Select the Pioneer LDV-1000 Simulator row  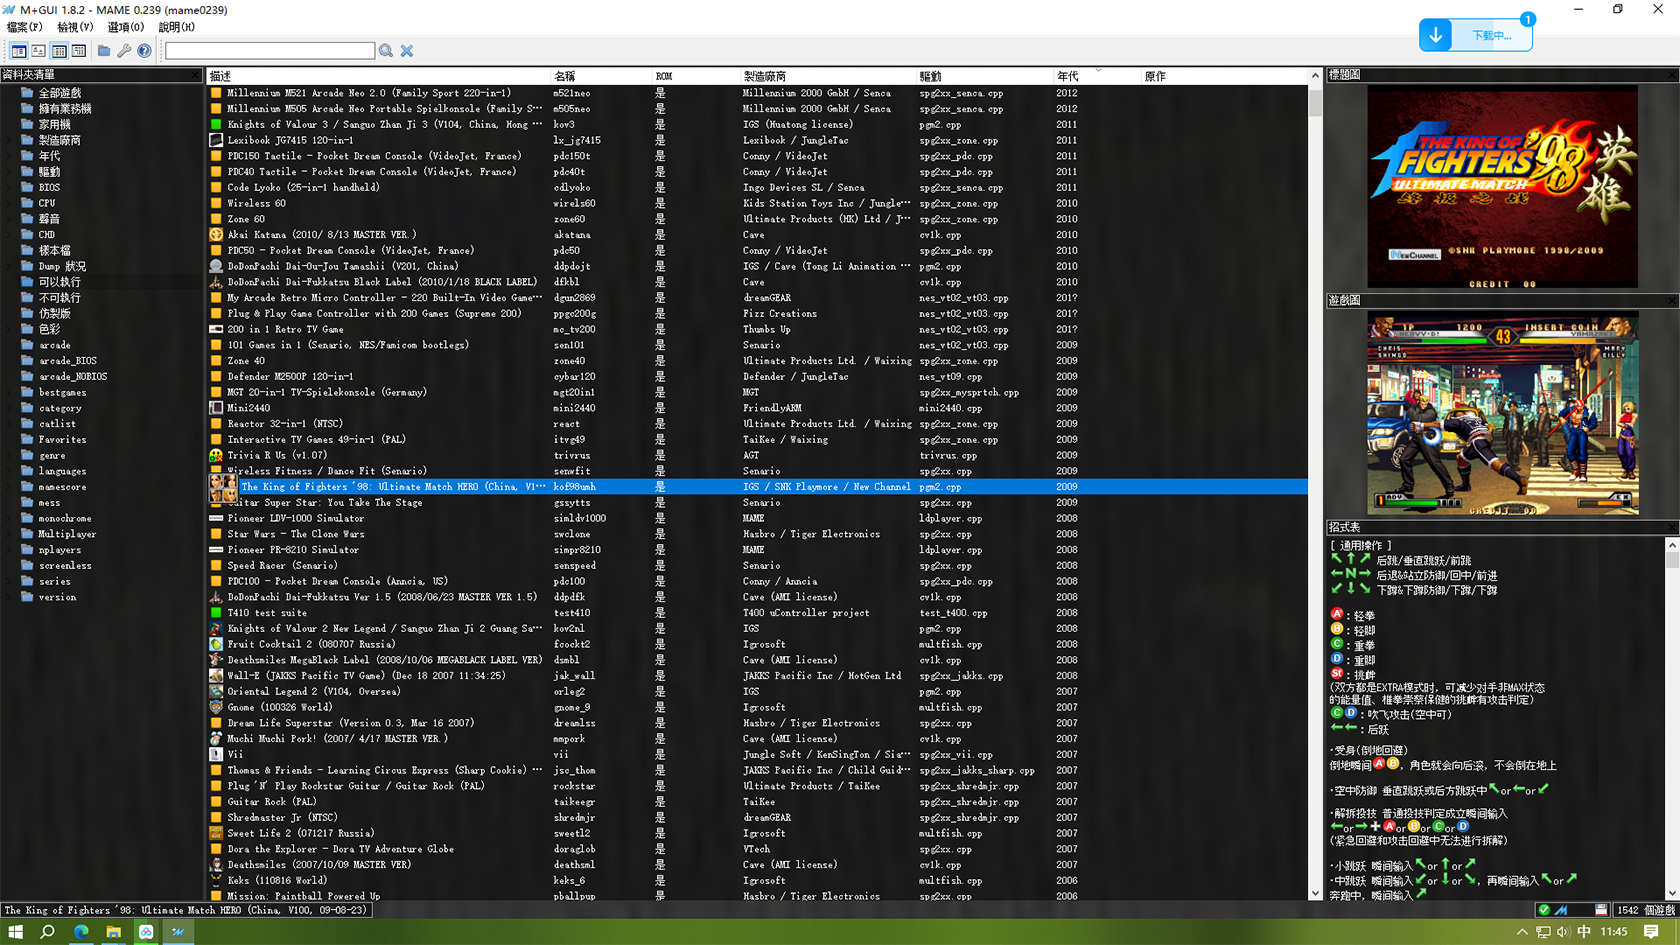coord(757,518)
